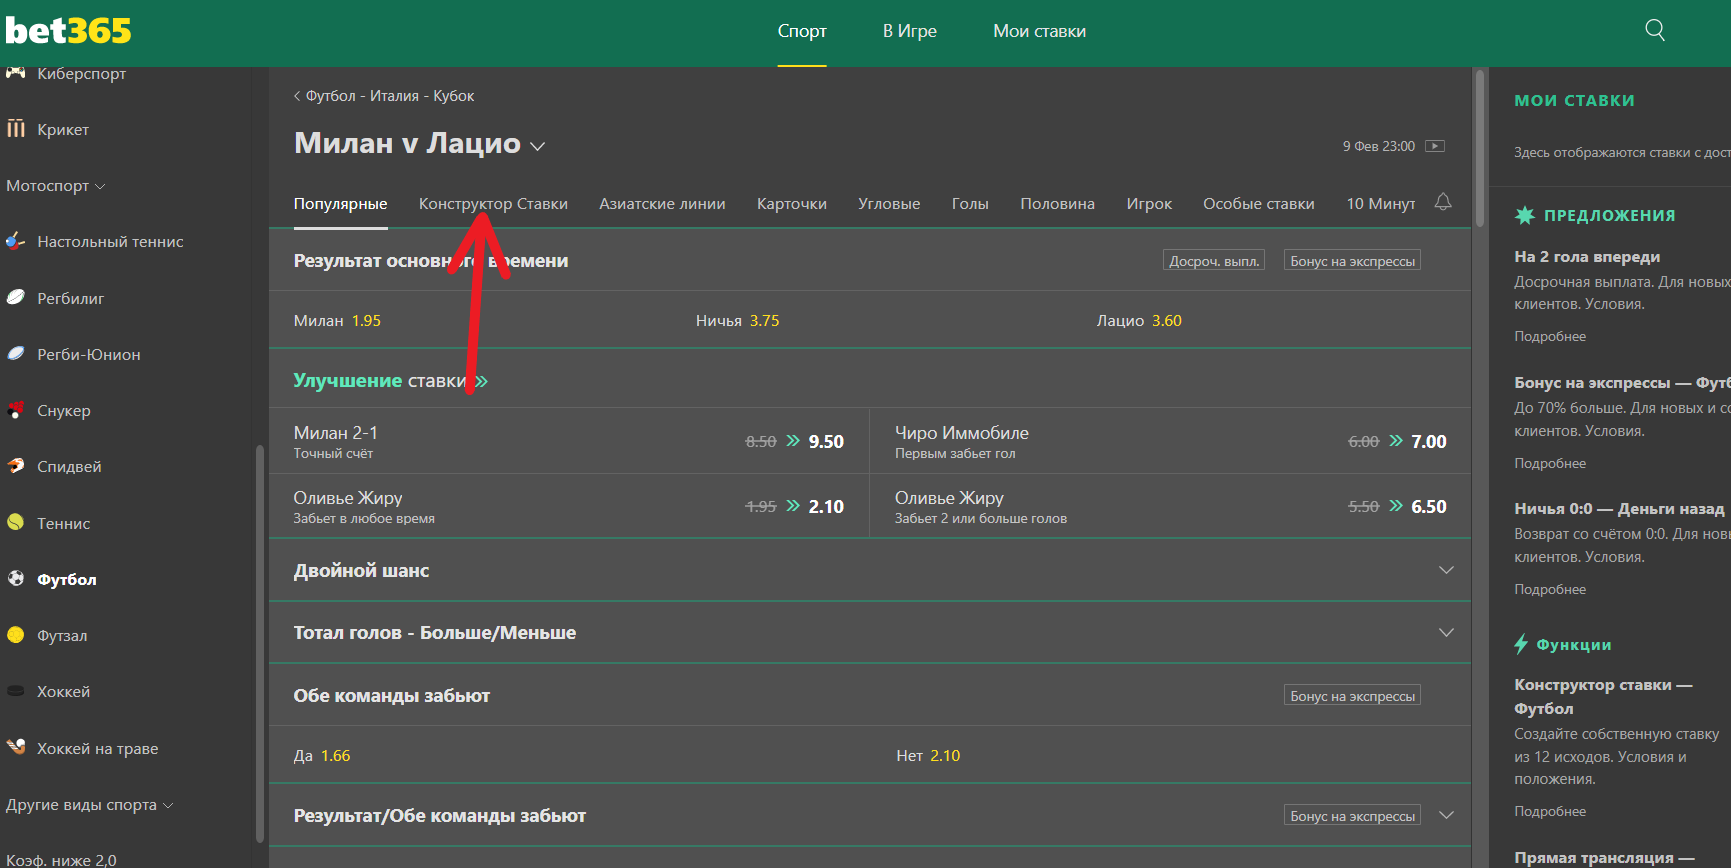The image size is (1731, 868).
Task: Select Оливье Жиру anytime scorer 2.10
Action: pyautogui.click(x=569, y=506)
